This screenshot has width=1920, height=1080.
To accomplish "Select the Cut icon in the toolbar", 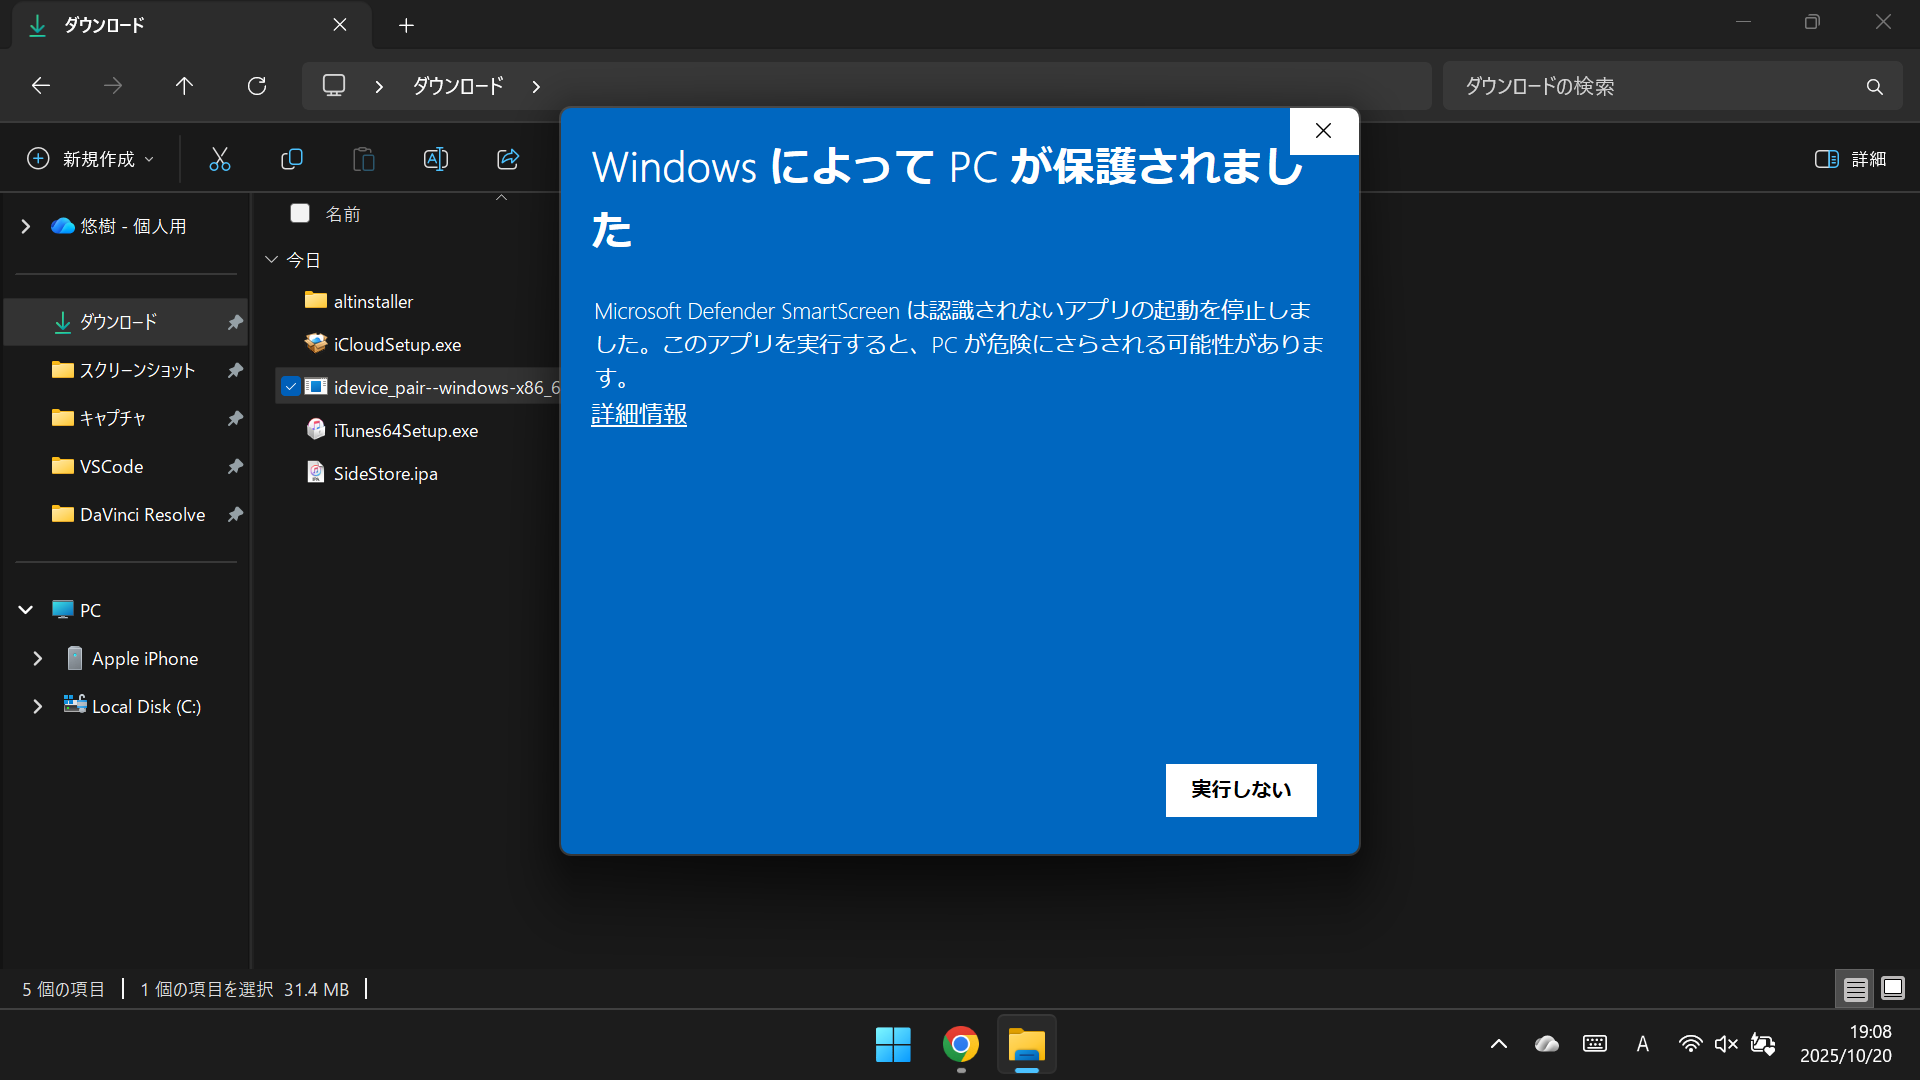I will [220, 159].
